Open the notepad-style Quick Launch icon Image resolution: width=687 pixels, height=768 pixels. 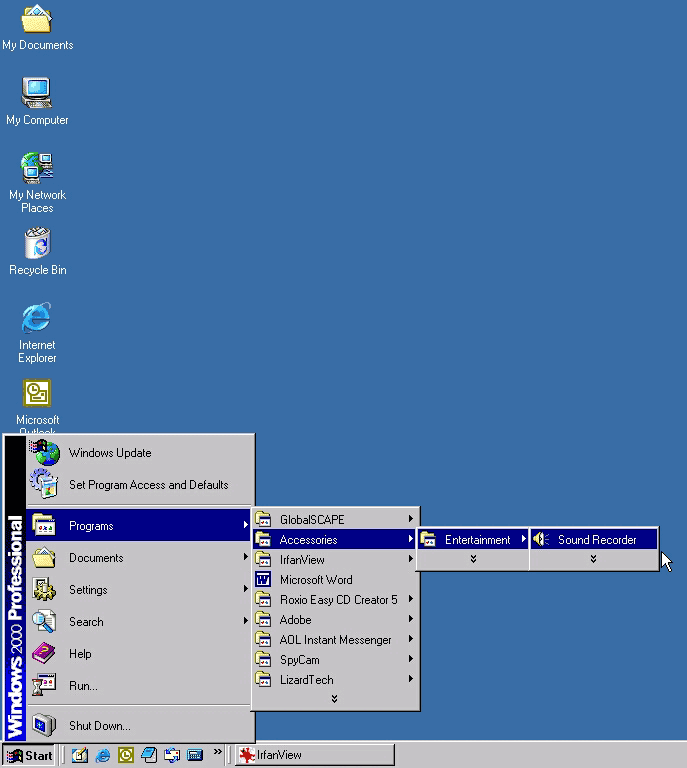click(x=149, y=755)
